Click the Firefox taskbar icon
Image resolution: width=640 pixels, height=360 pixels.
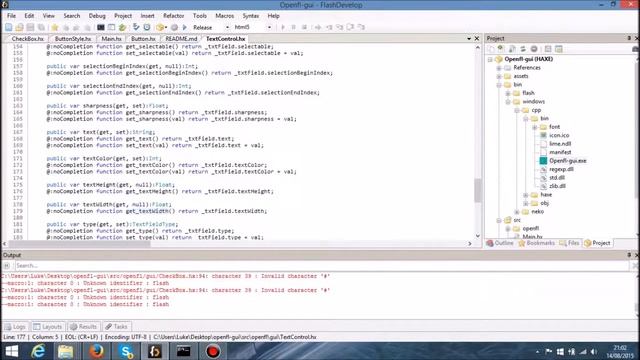97,351
